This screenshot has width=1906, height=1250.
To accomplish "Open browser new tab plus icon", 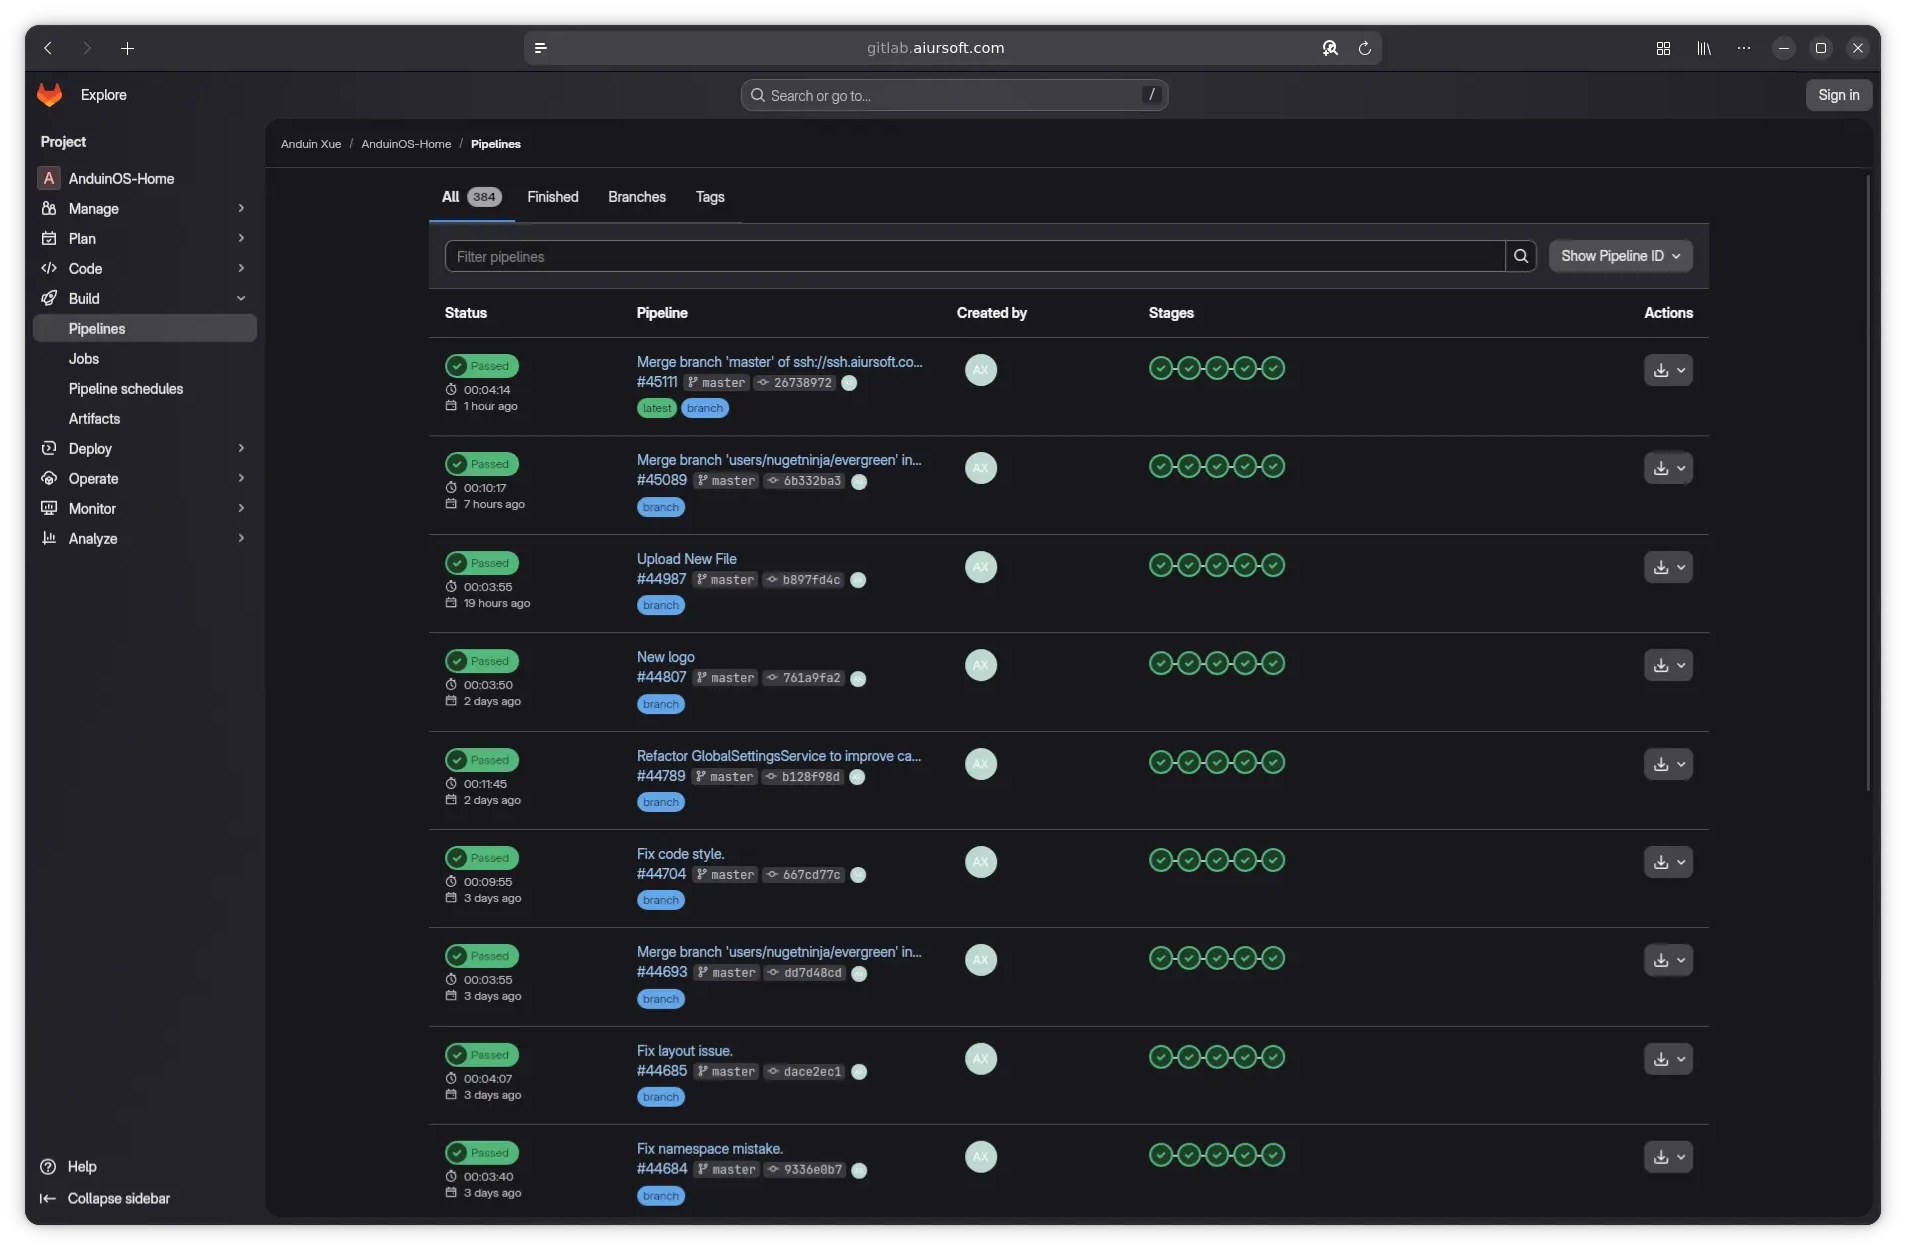I will (127, 48).
